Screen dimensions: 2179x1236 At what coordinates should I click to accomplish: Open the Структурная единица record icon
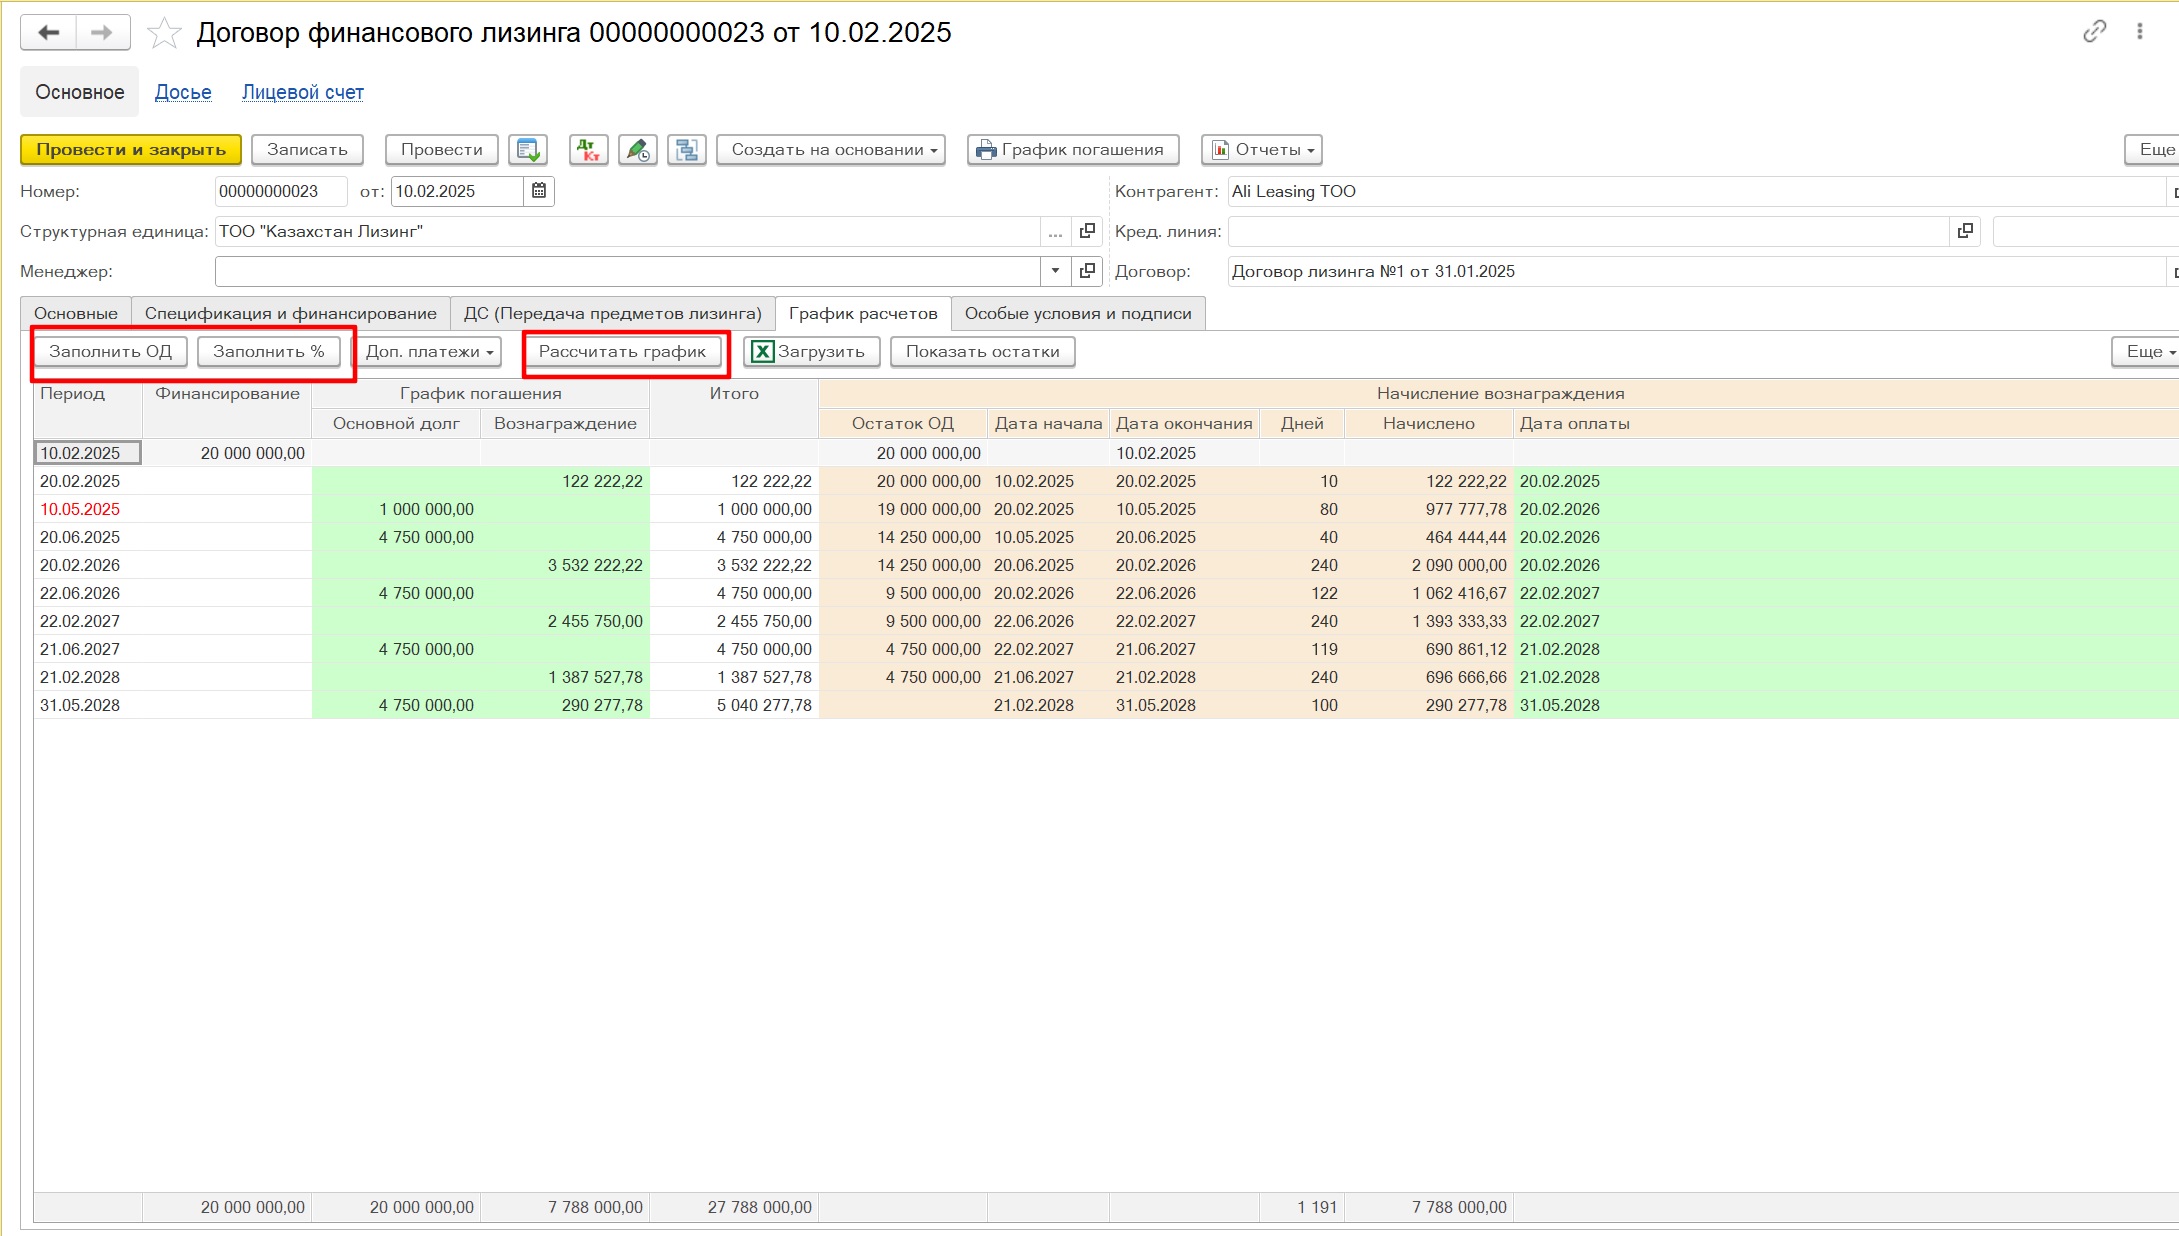point(1087,231)
